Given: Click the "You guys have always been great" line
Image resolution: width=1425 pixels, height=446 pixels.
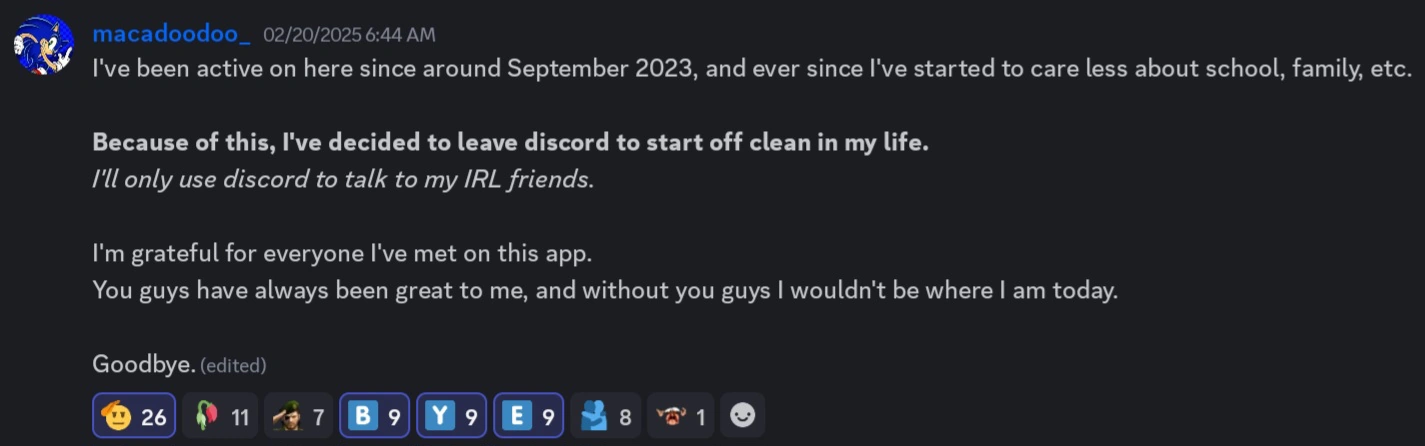Looking at the screenshot, I should pyautogui.click(x=604, y=290).
